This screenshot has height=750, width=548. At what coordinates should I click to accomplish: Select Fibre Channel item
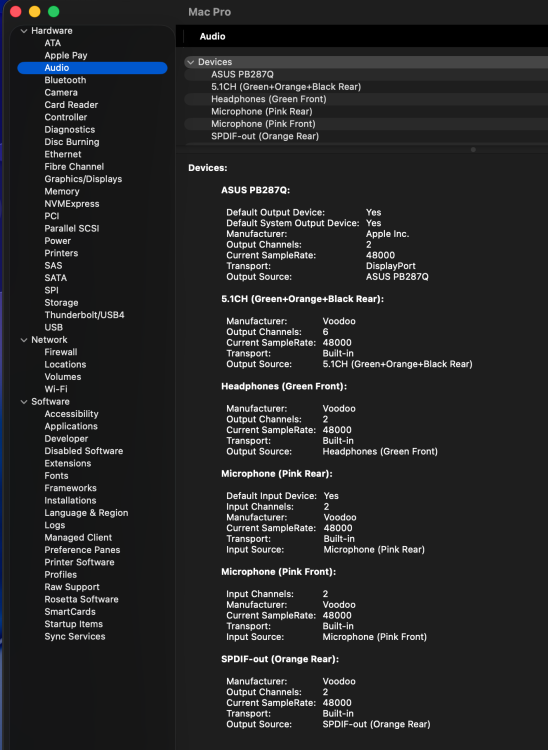tap(74, 166)
